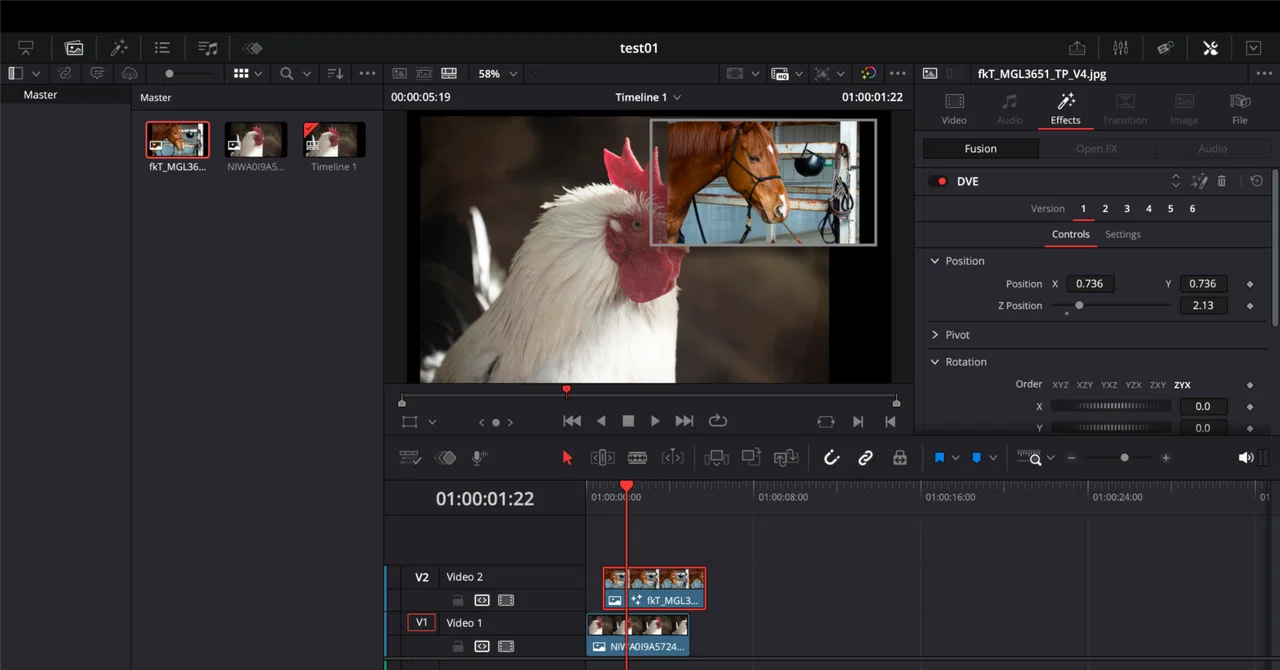Select the V1 track destination button
The width and height of the screenshot is (1280, 670).
click(x=421, y=623)
